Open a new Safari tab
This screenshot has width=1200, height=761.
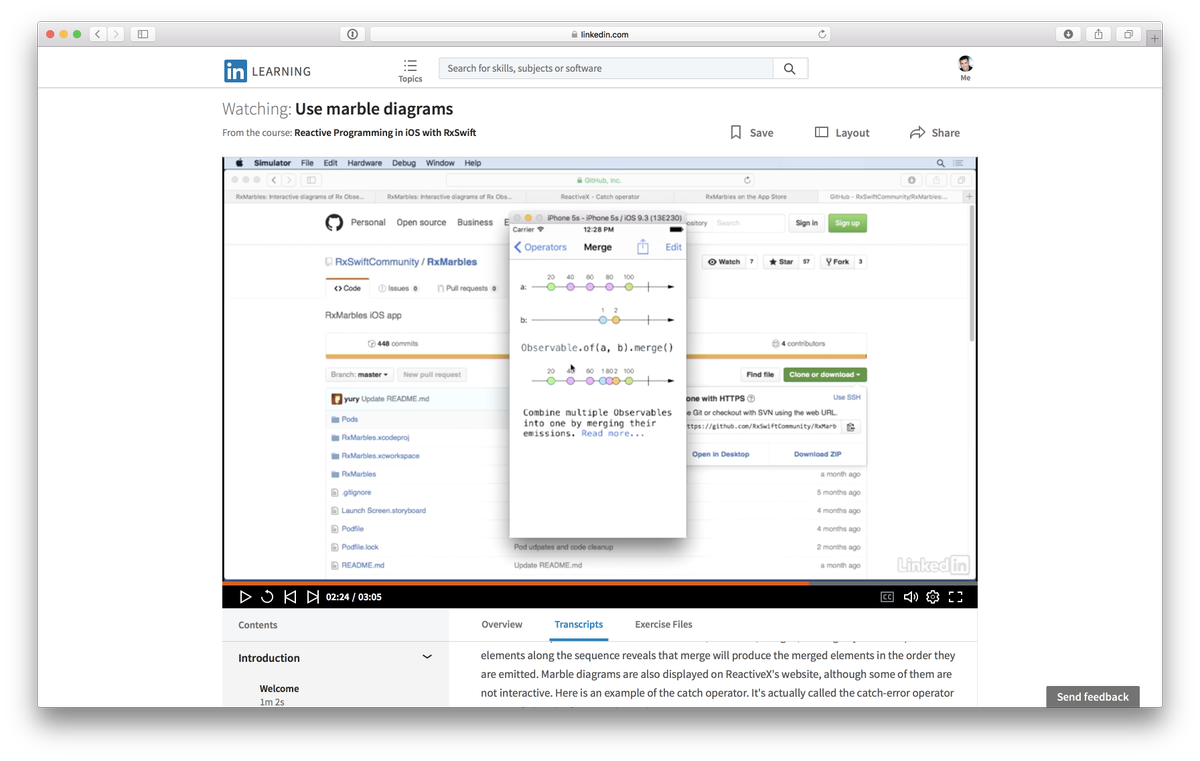pyautogui.click(x=1154, y=39)
